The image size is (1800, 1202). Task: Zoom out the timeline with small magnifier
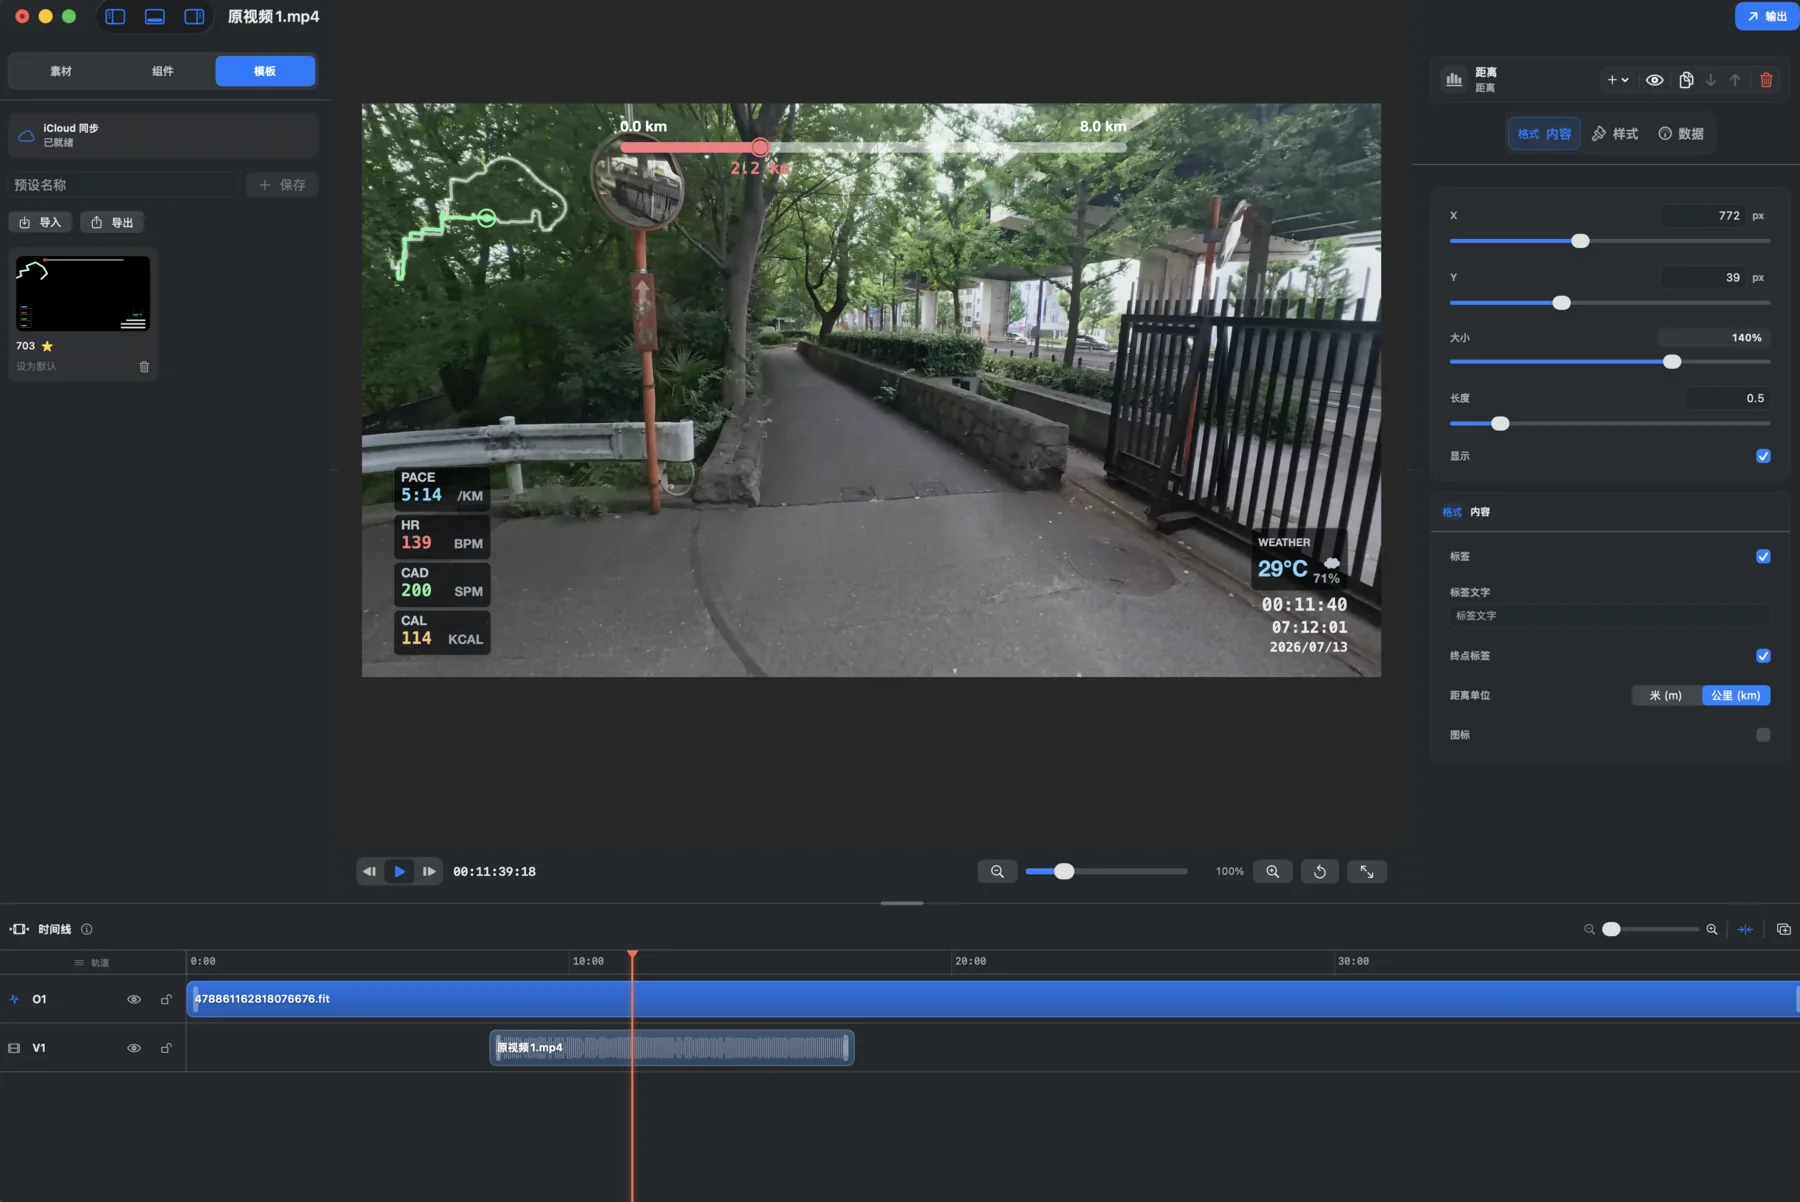point(1589,930)
